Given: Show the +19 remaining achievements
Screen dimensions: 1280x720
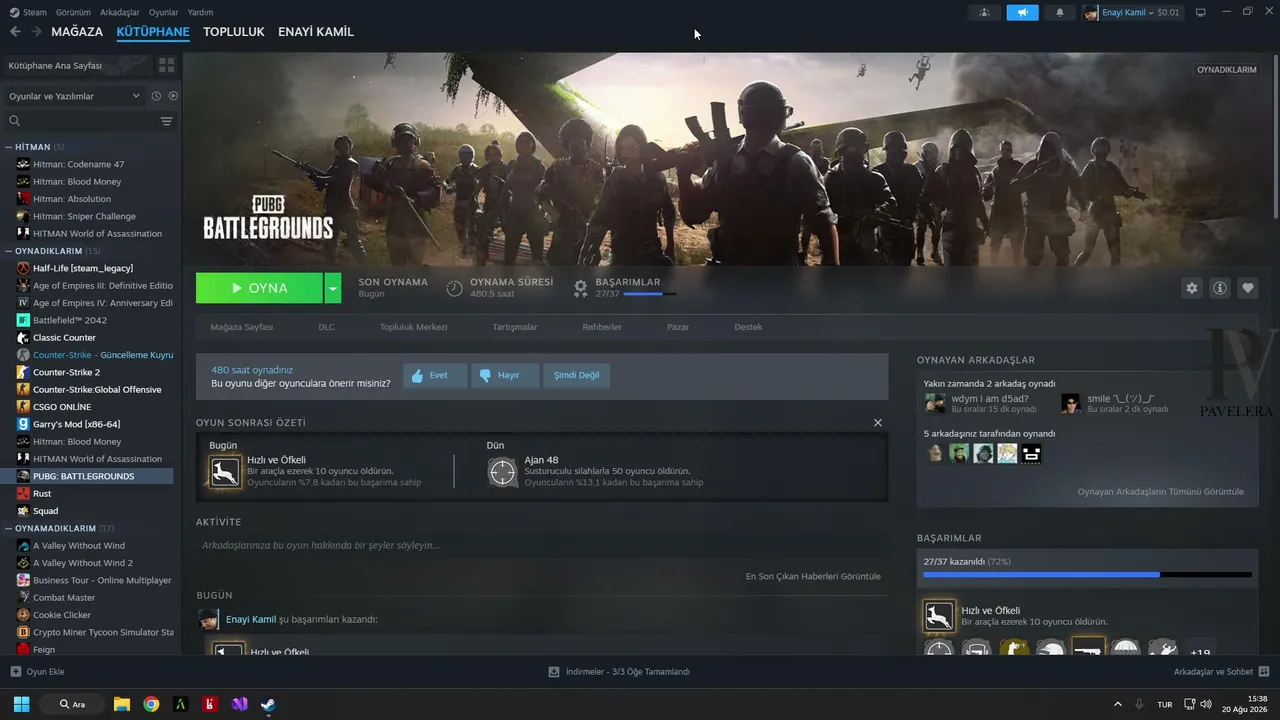Looking at the screenshot, I should (1201, 653).
